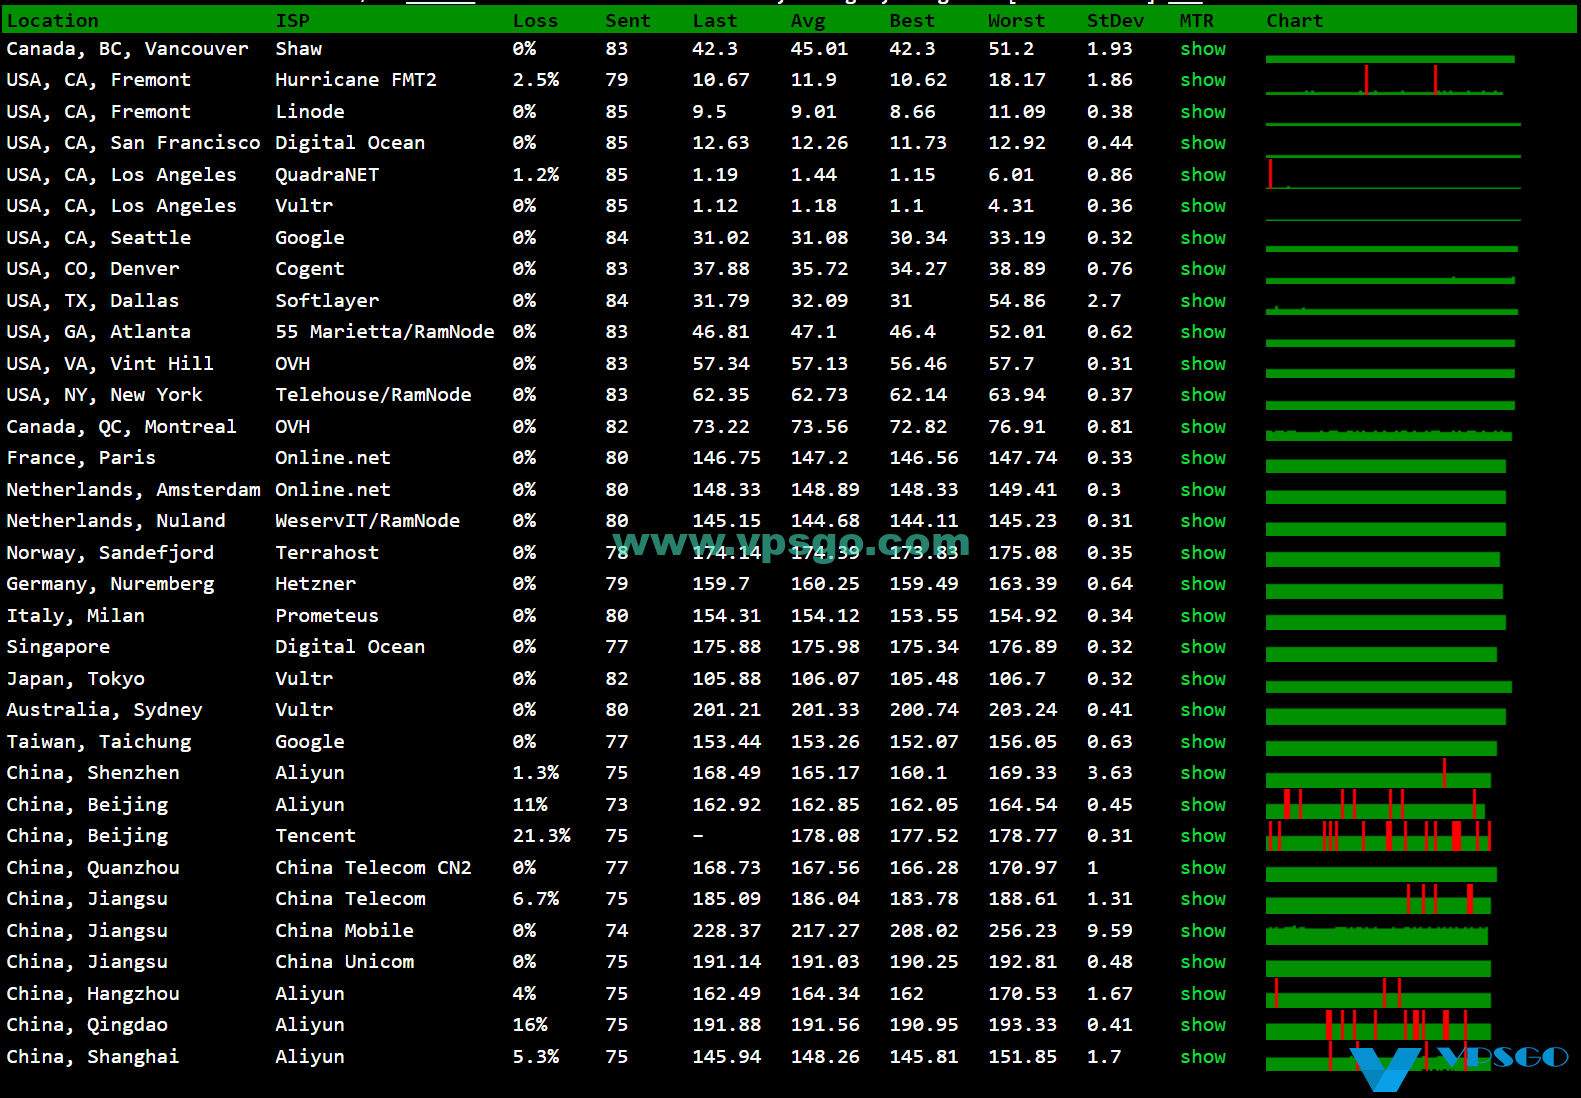Click the Chart column header
Image resolution: width=1581 pixels, height=1098 pixels.
pyautogui.click(x=1294, y=21)
